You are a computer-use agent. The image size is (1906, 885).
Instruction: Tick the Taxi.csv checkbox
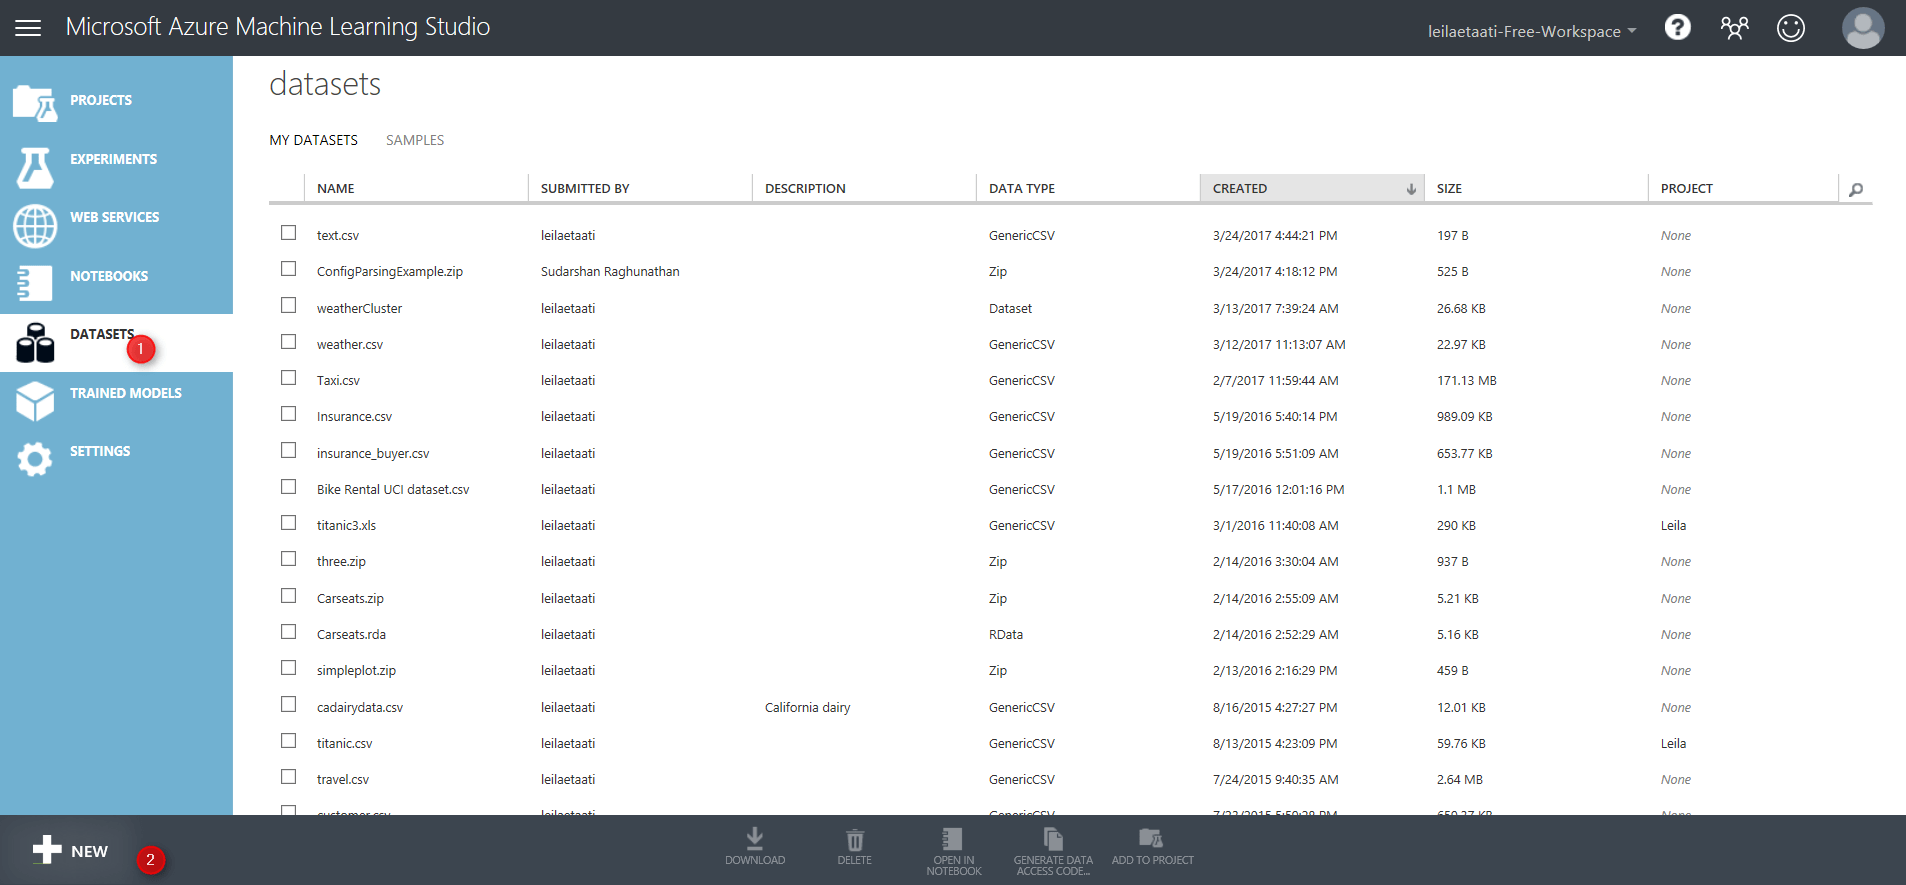pos(289,377)
